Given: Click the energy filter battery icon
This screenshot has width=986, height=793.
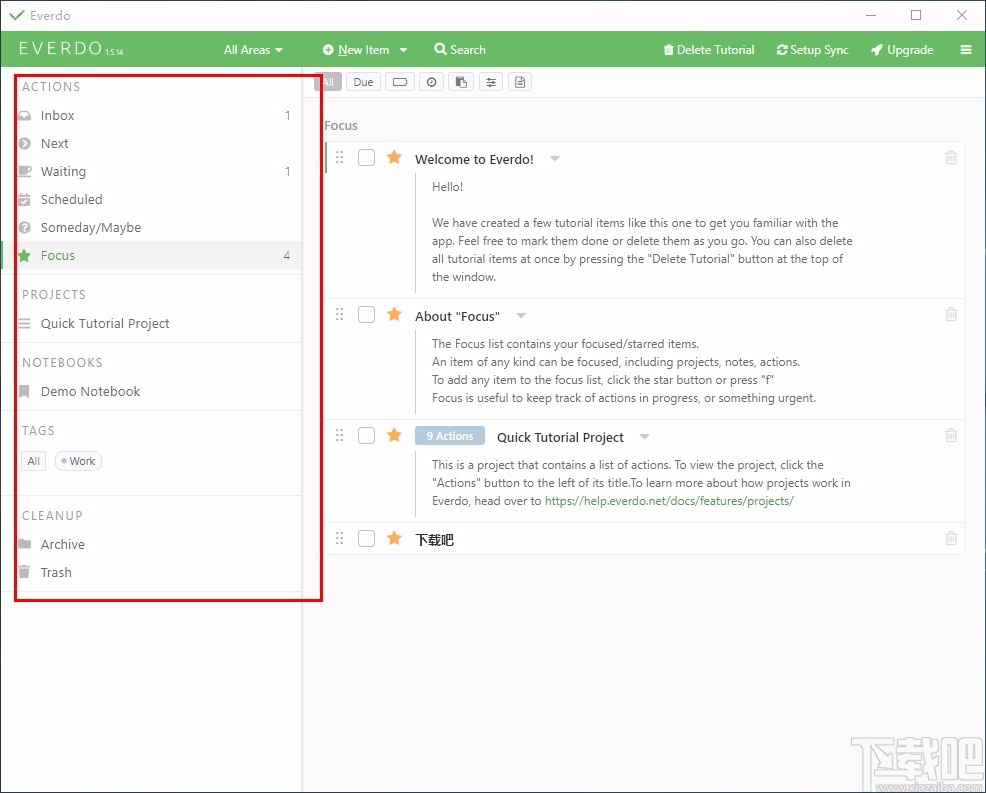Looking at the screenshot, I should coord(400,82).
